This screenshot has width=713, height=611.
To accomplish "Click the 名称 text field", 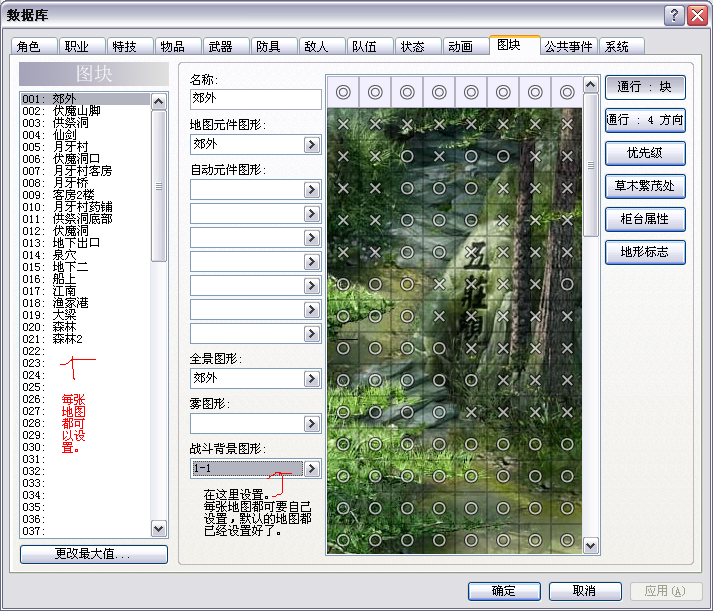I will point(256,99).
